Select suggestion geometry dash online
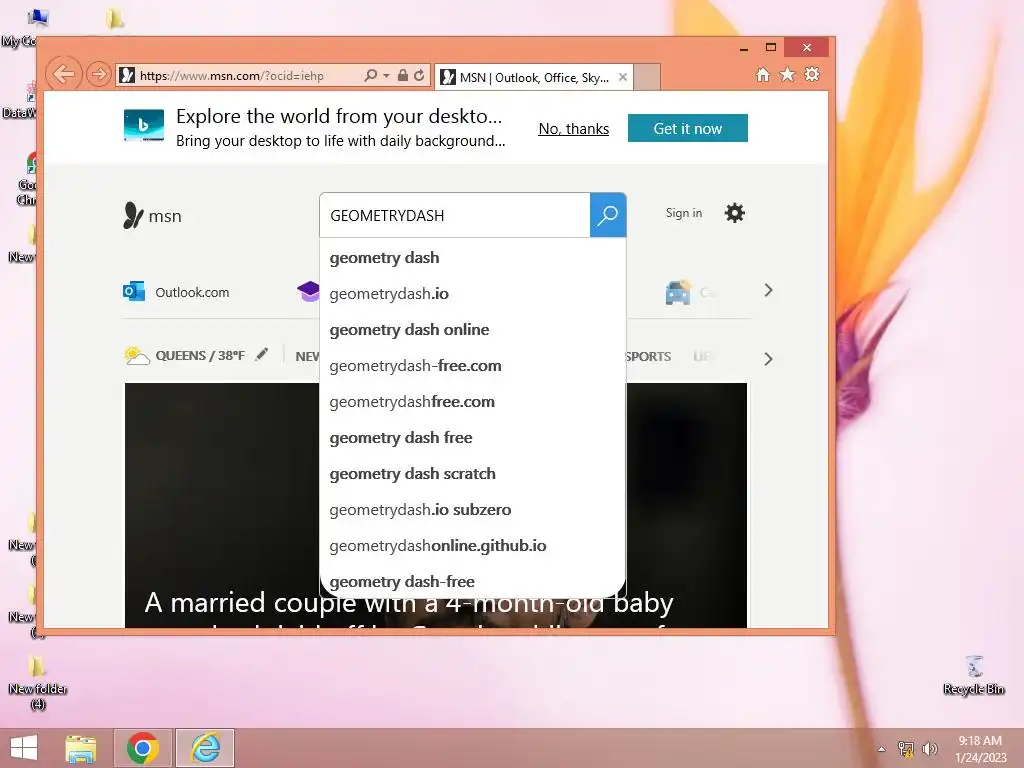 tap(473, 329)
